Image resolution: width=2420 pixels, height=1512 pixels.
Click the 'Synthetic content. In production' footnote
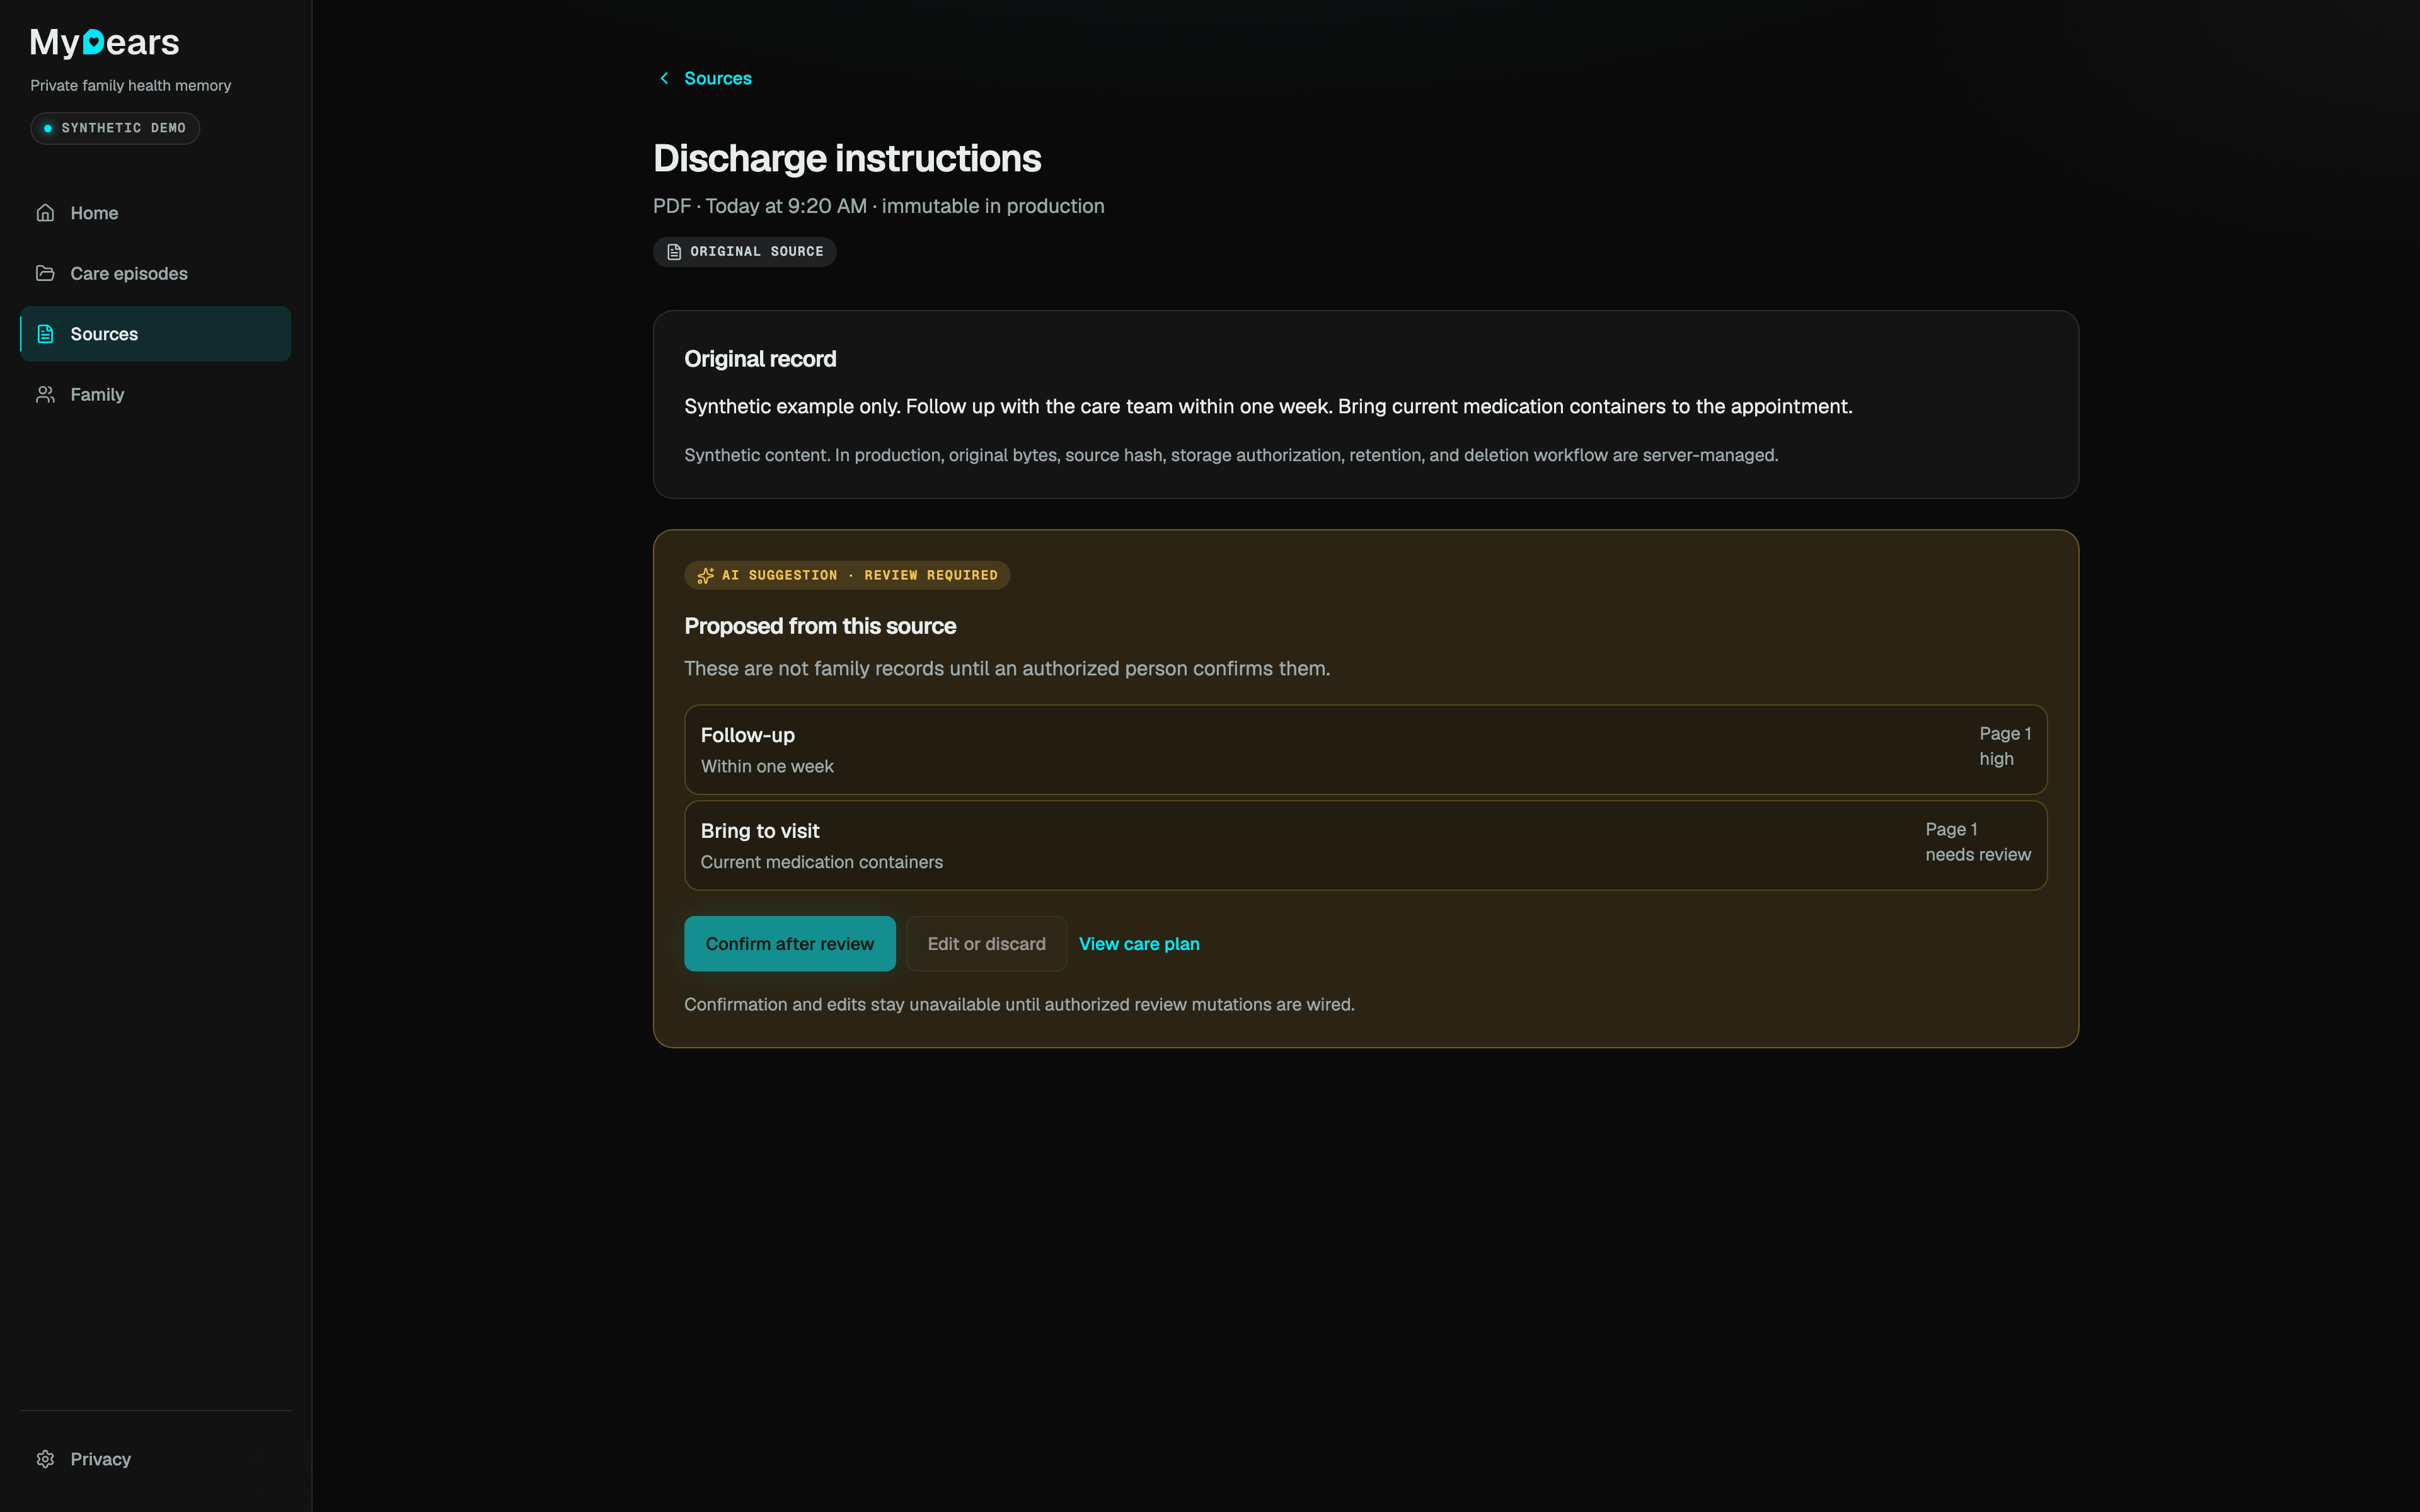1230,455
